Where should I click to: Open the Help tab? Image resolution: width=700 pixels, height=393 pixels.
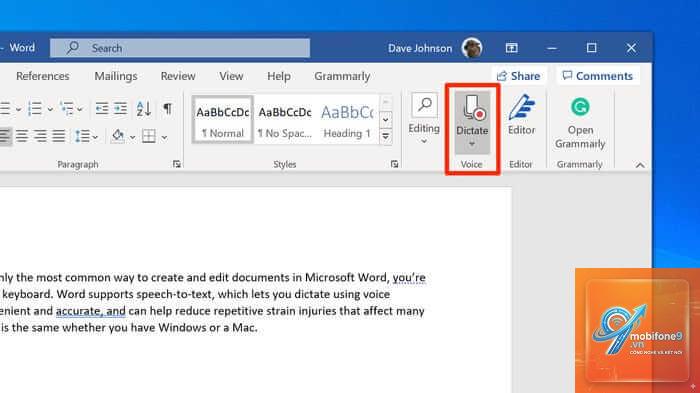[x=279, y=76]
